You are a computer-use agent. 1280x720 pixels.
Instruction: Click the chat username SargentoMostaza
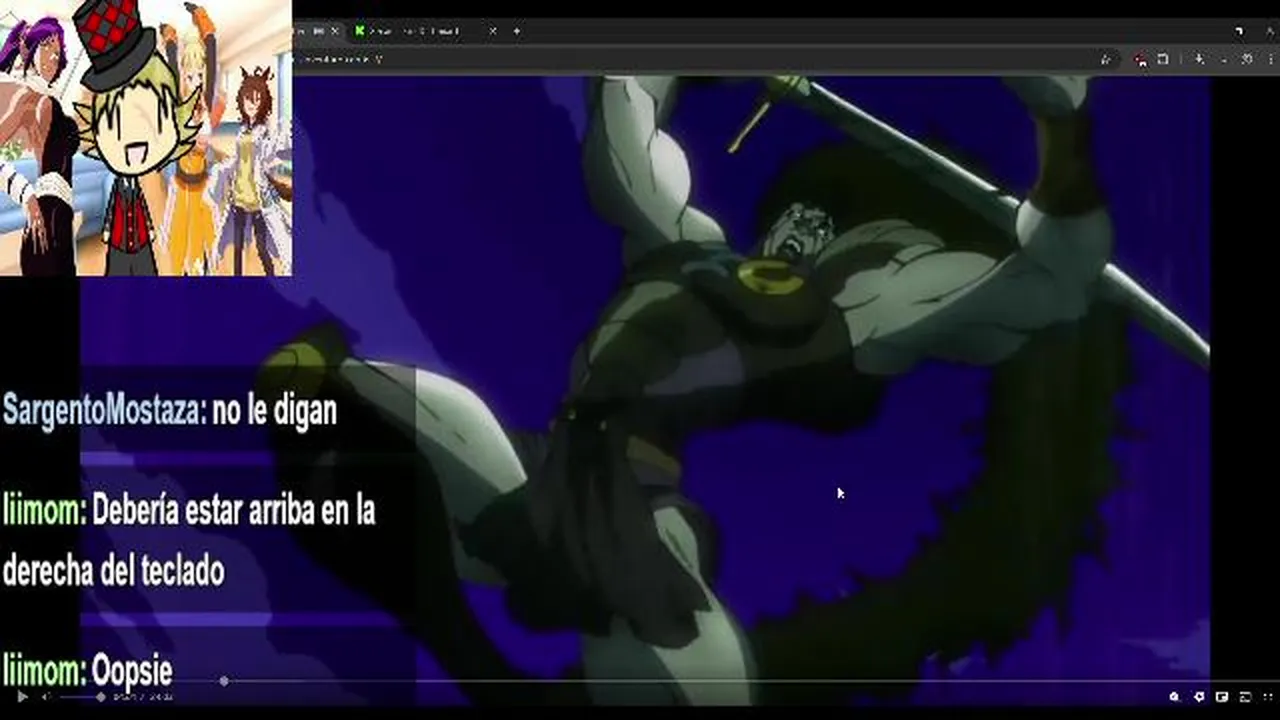click(x=104, y=409)
